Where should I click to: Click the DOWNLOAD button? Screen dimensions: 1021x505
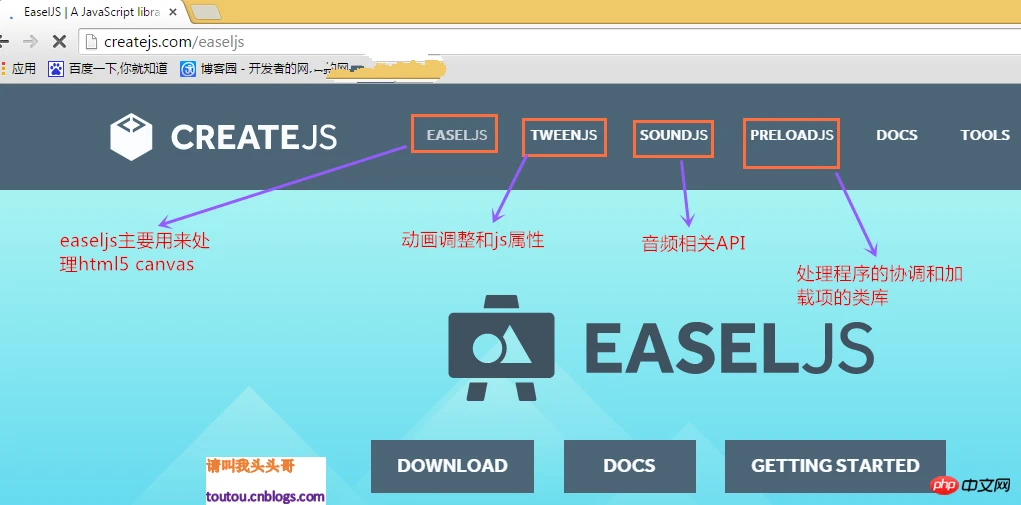(453, 466)
